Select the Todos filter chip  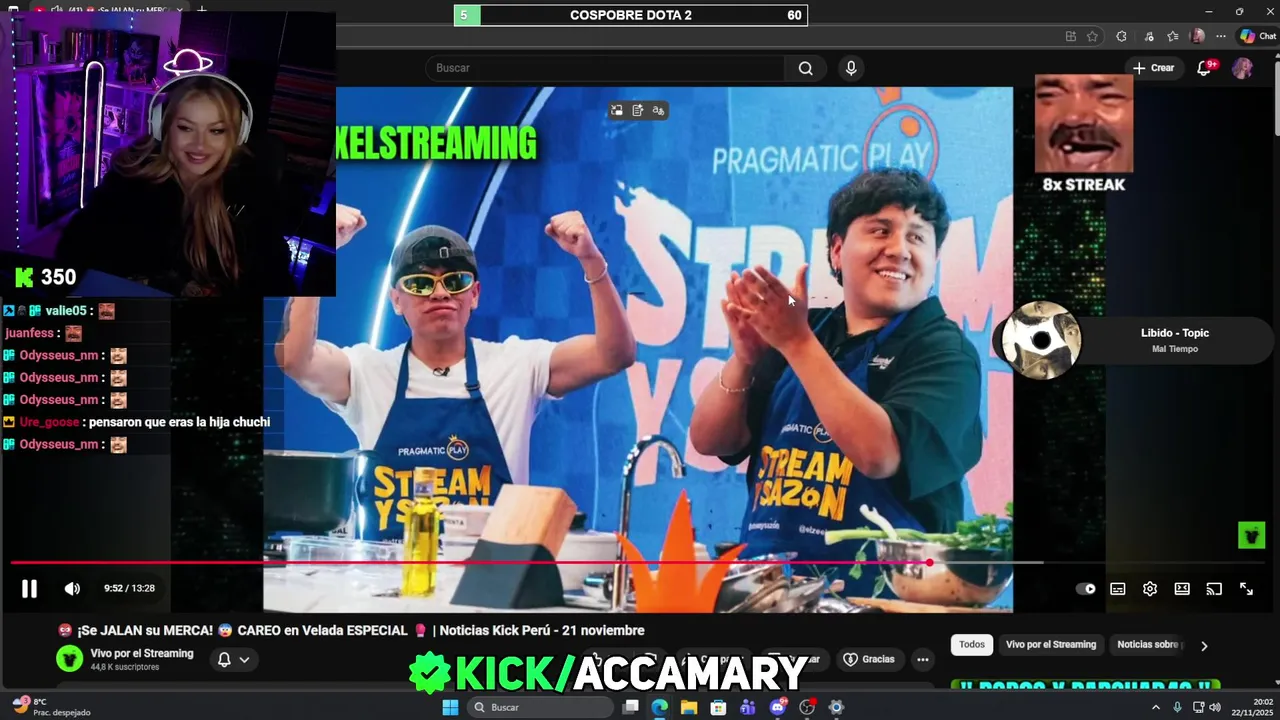pos(972,645)
